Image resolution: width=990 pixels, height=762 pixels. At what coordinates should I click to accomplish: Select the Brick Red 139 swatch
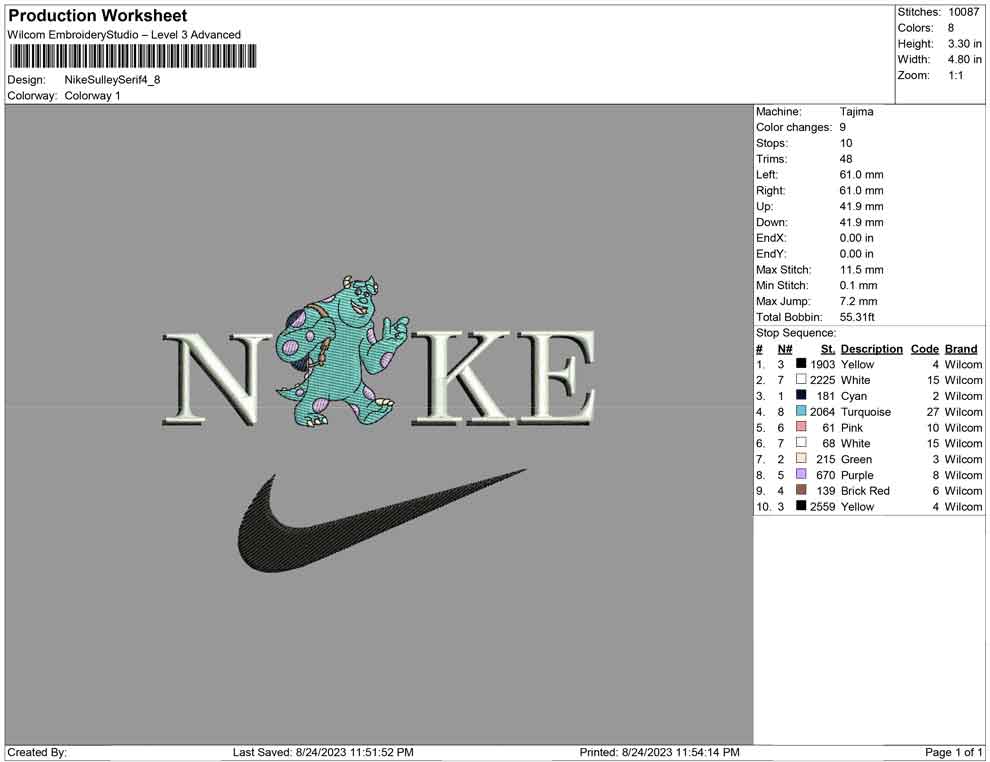pos(801,490)
